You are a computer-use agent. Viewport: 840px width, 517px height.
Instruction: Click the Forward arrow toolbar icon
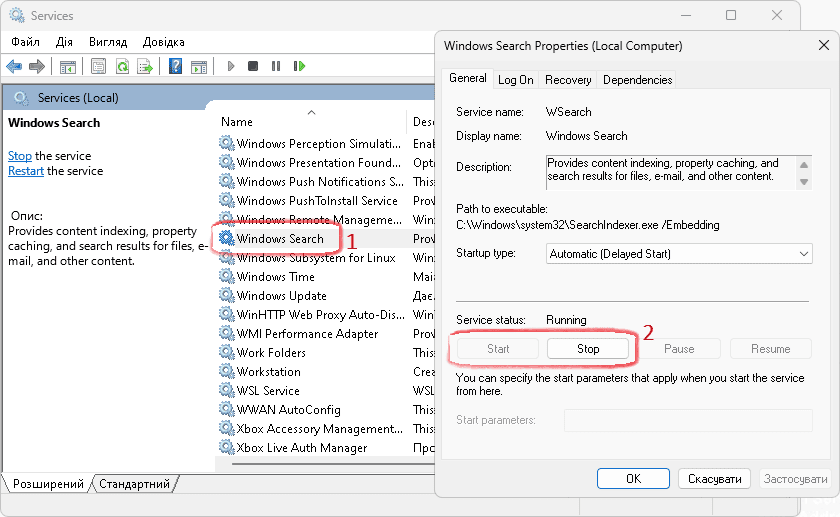pos(36,66)
